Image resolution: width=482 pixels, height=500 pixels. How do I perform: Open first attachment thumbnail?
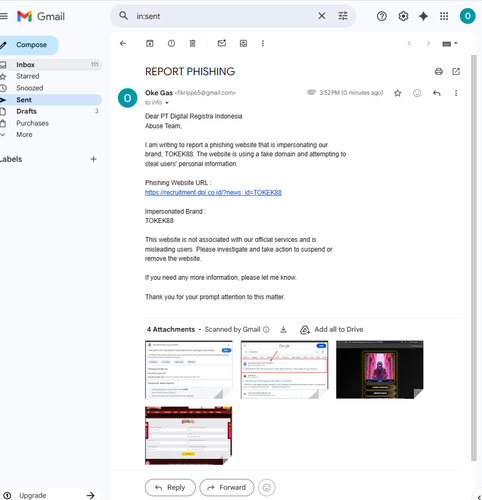point(189,369)
